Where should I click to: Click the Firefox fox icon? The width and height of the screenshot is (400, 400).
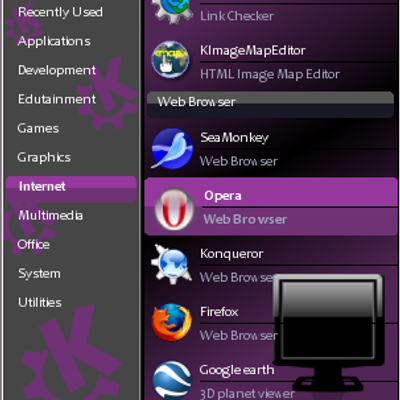click(172, 322)
